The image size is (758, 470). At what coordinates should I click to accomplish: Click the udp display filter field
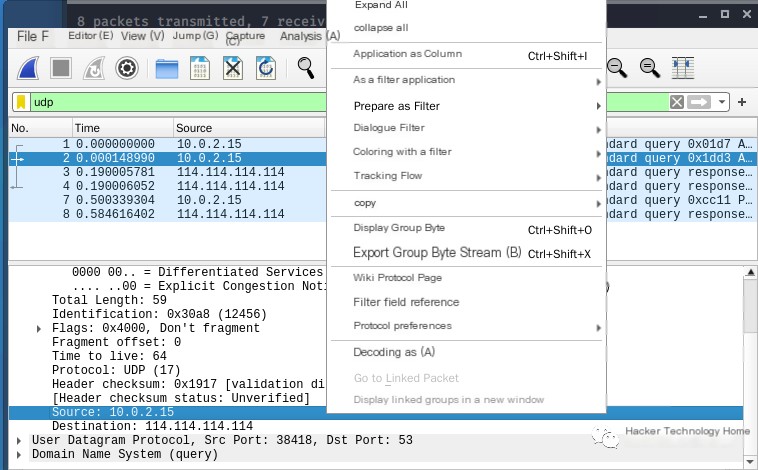pyautogui.click(x=179, y=102)
